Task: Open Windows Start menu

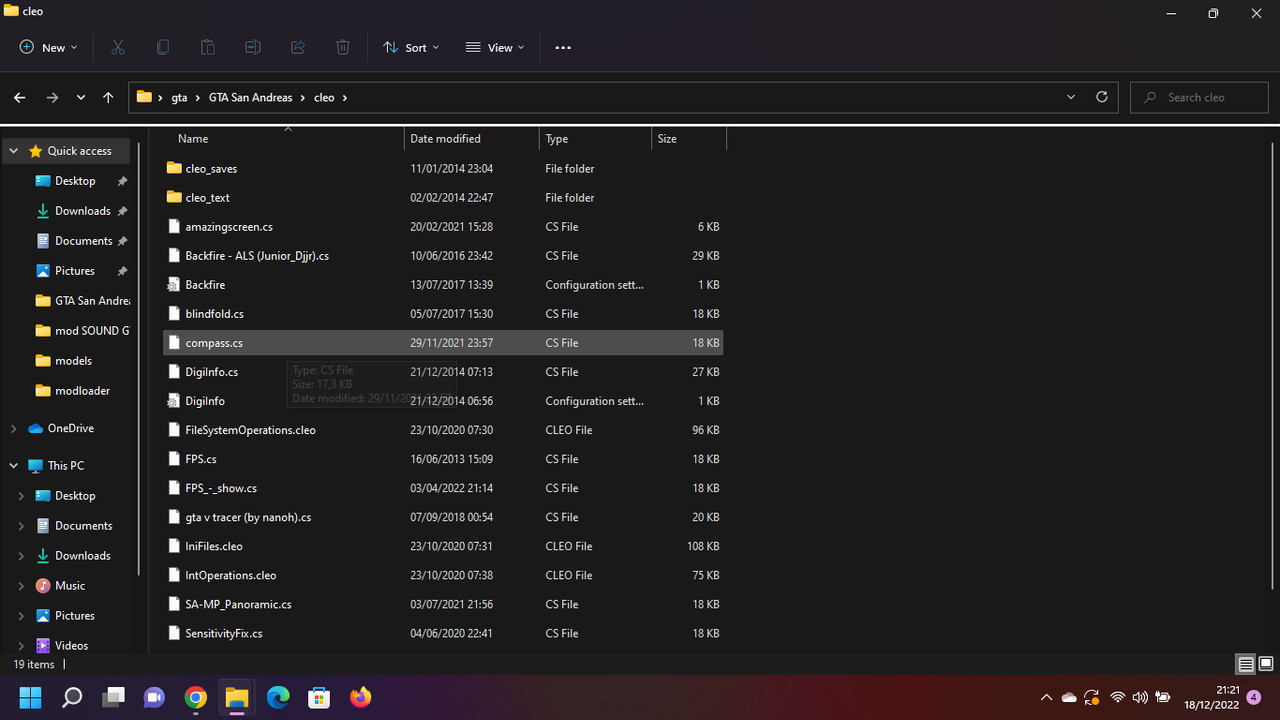Action: pos(31,697)
